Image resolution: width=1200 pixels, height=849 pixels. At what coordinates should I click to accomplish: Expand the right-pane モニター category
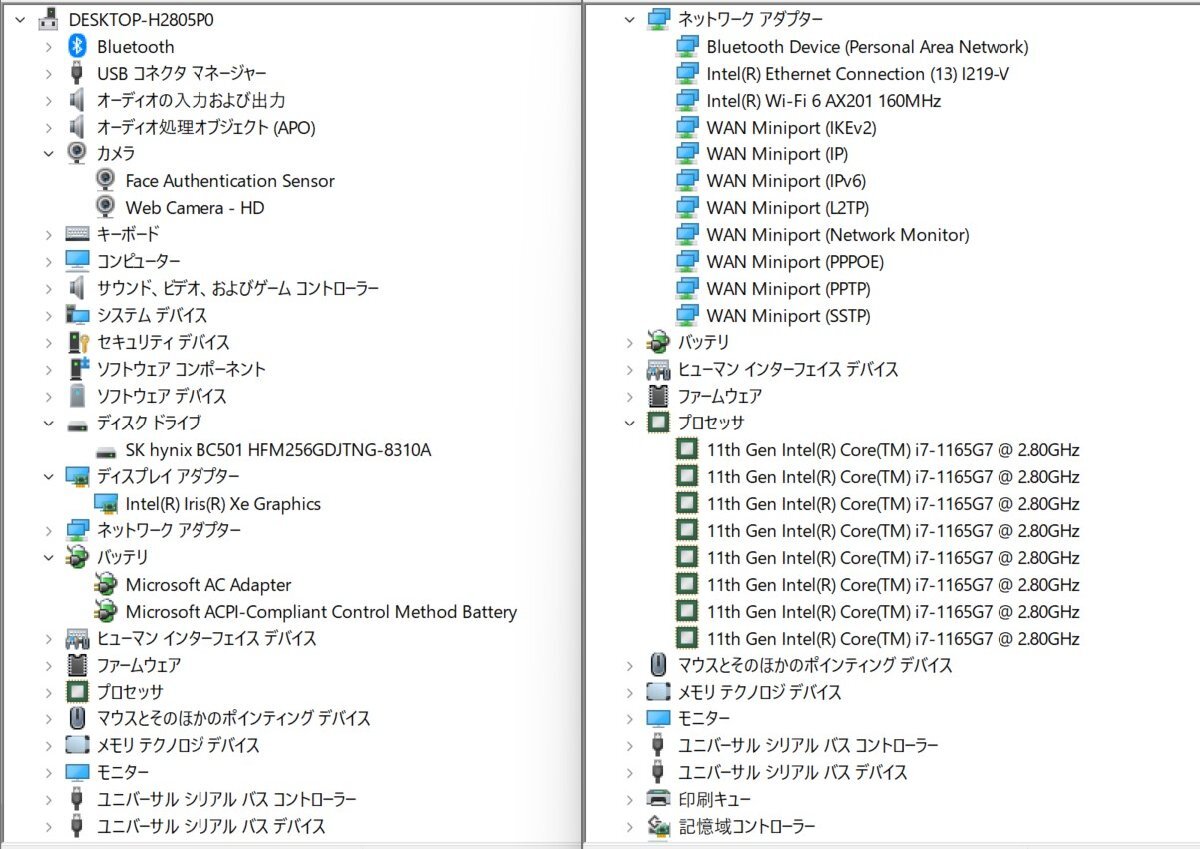629,718
